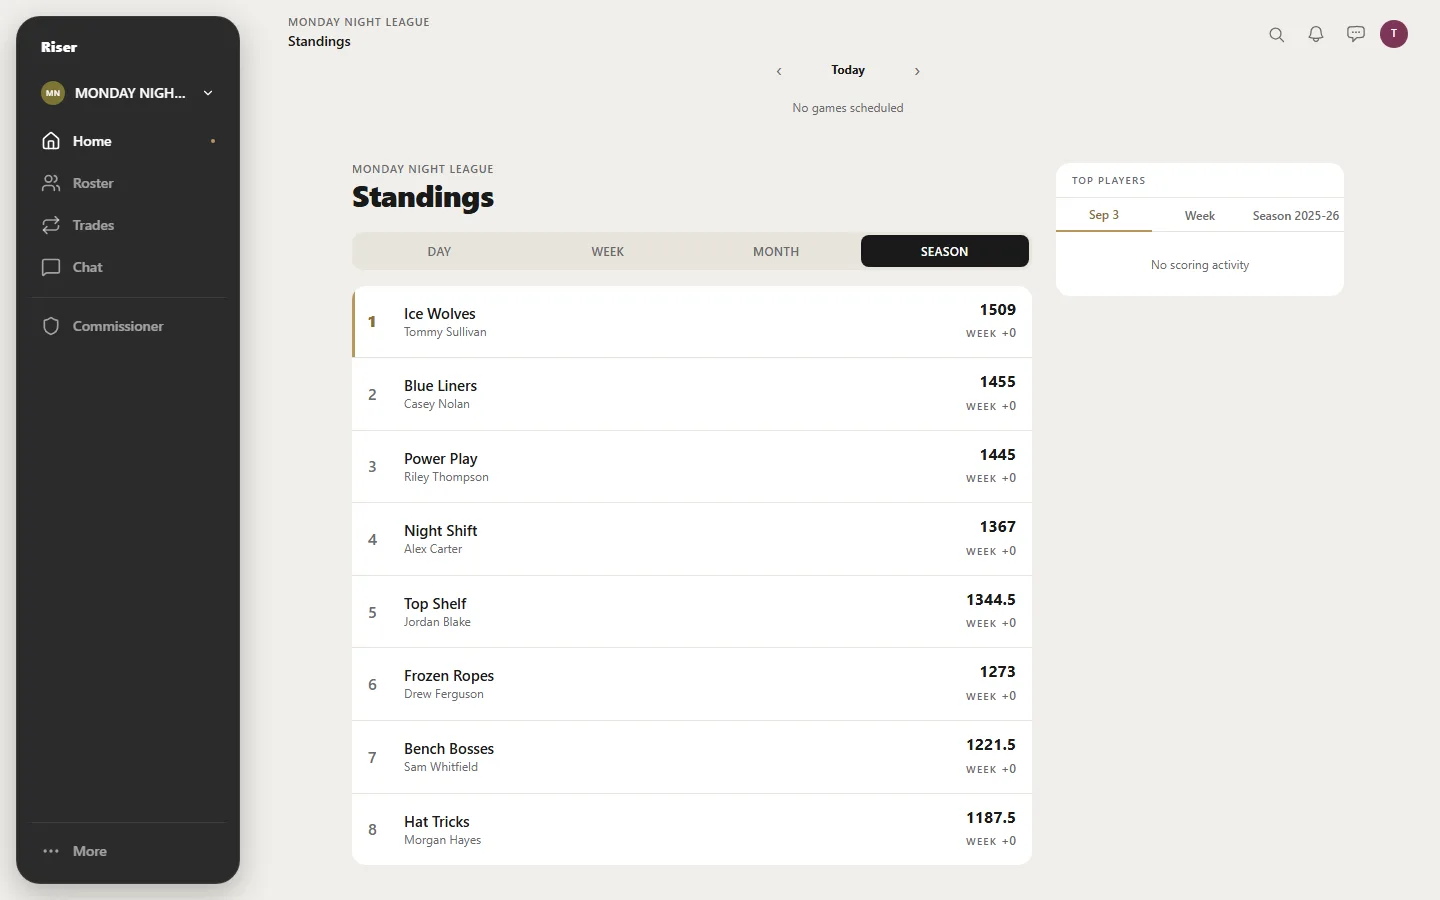Select the Sep 3 top players tab
Image resolution: width=1440 pixels, height=900 pixels.
click(x=1104, y=215)
